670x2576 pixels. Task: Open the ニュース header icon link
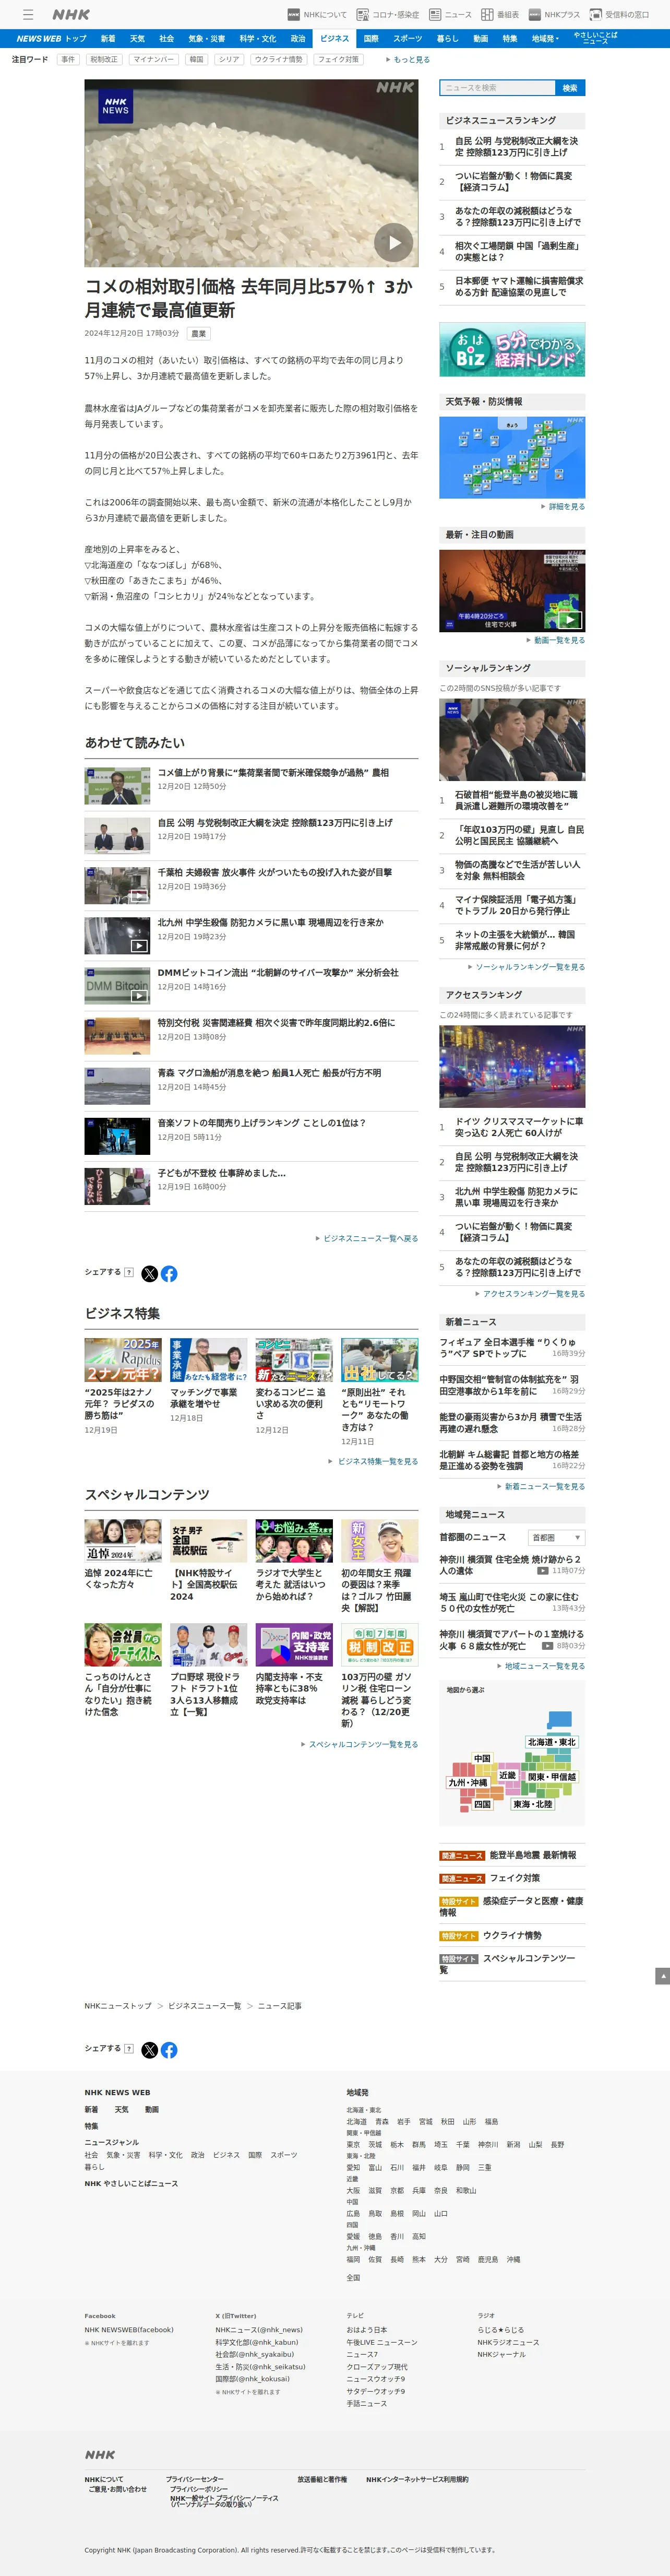click(450, 15)
